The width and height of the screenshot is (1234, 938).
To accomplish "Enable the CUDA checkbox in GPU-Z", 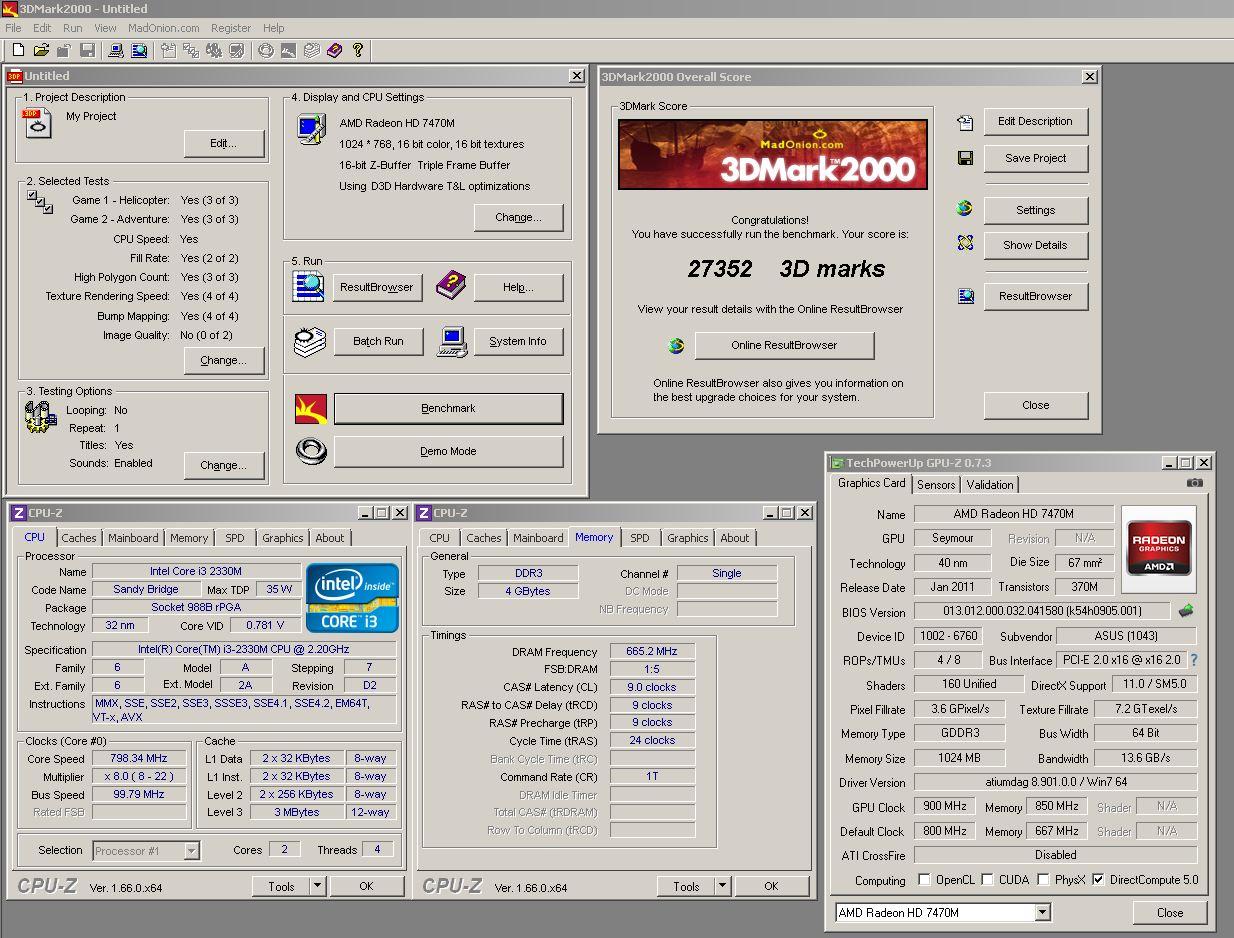I will point(987,880).
